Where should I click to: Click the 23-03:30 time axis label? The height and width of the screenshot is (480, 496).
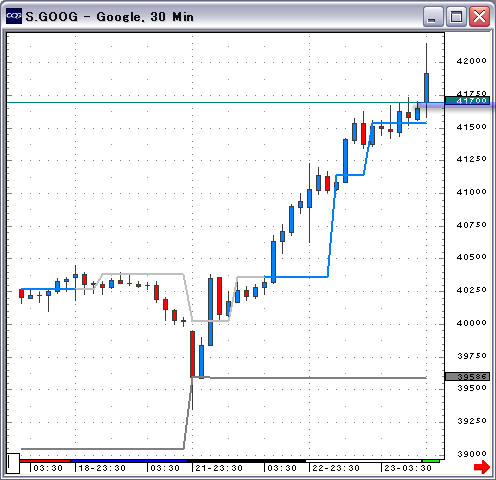(408, 468)
